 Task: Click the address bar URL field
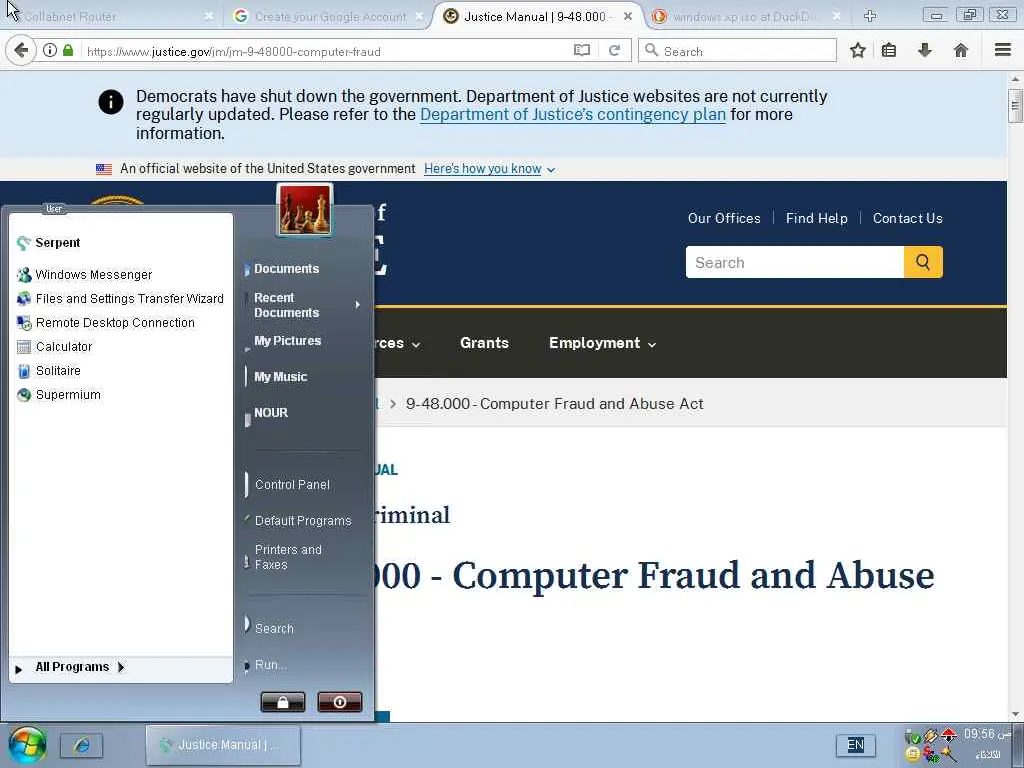pyautogui.click(x=327, y=52)
